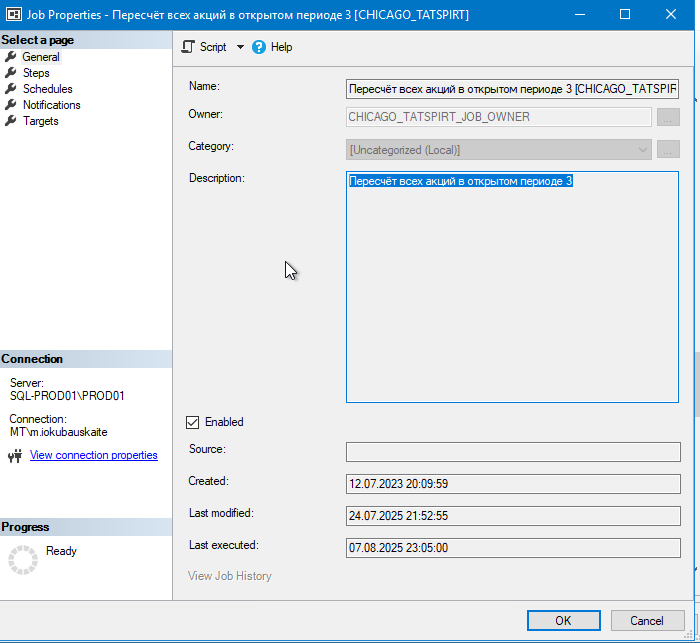Open the Targets page

41,121
